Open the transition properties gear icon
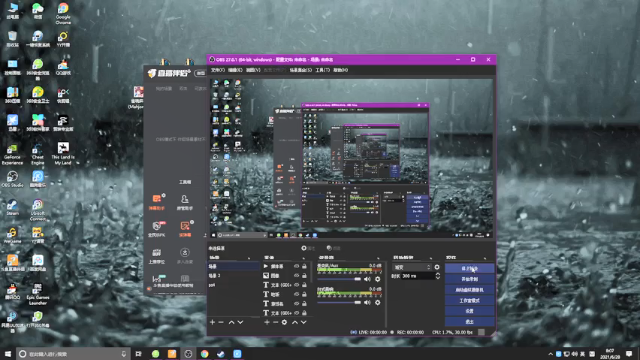640x360 pixels. point(437,267)
